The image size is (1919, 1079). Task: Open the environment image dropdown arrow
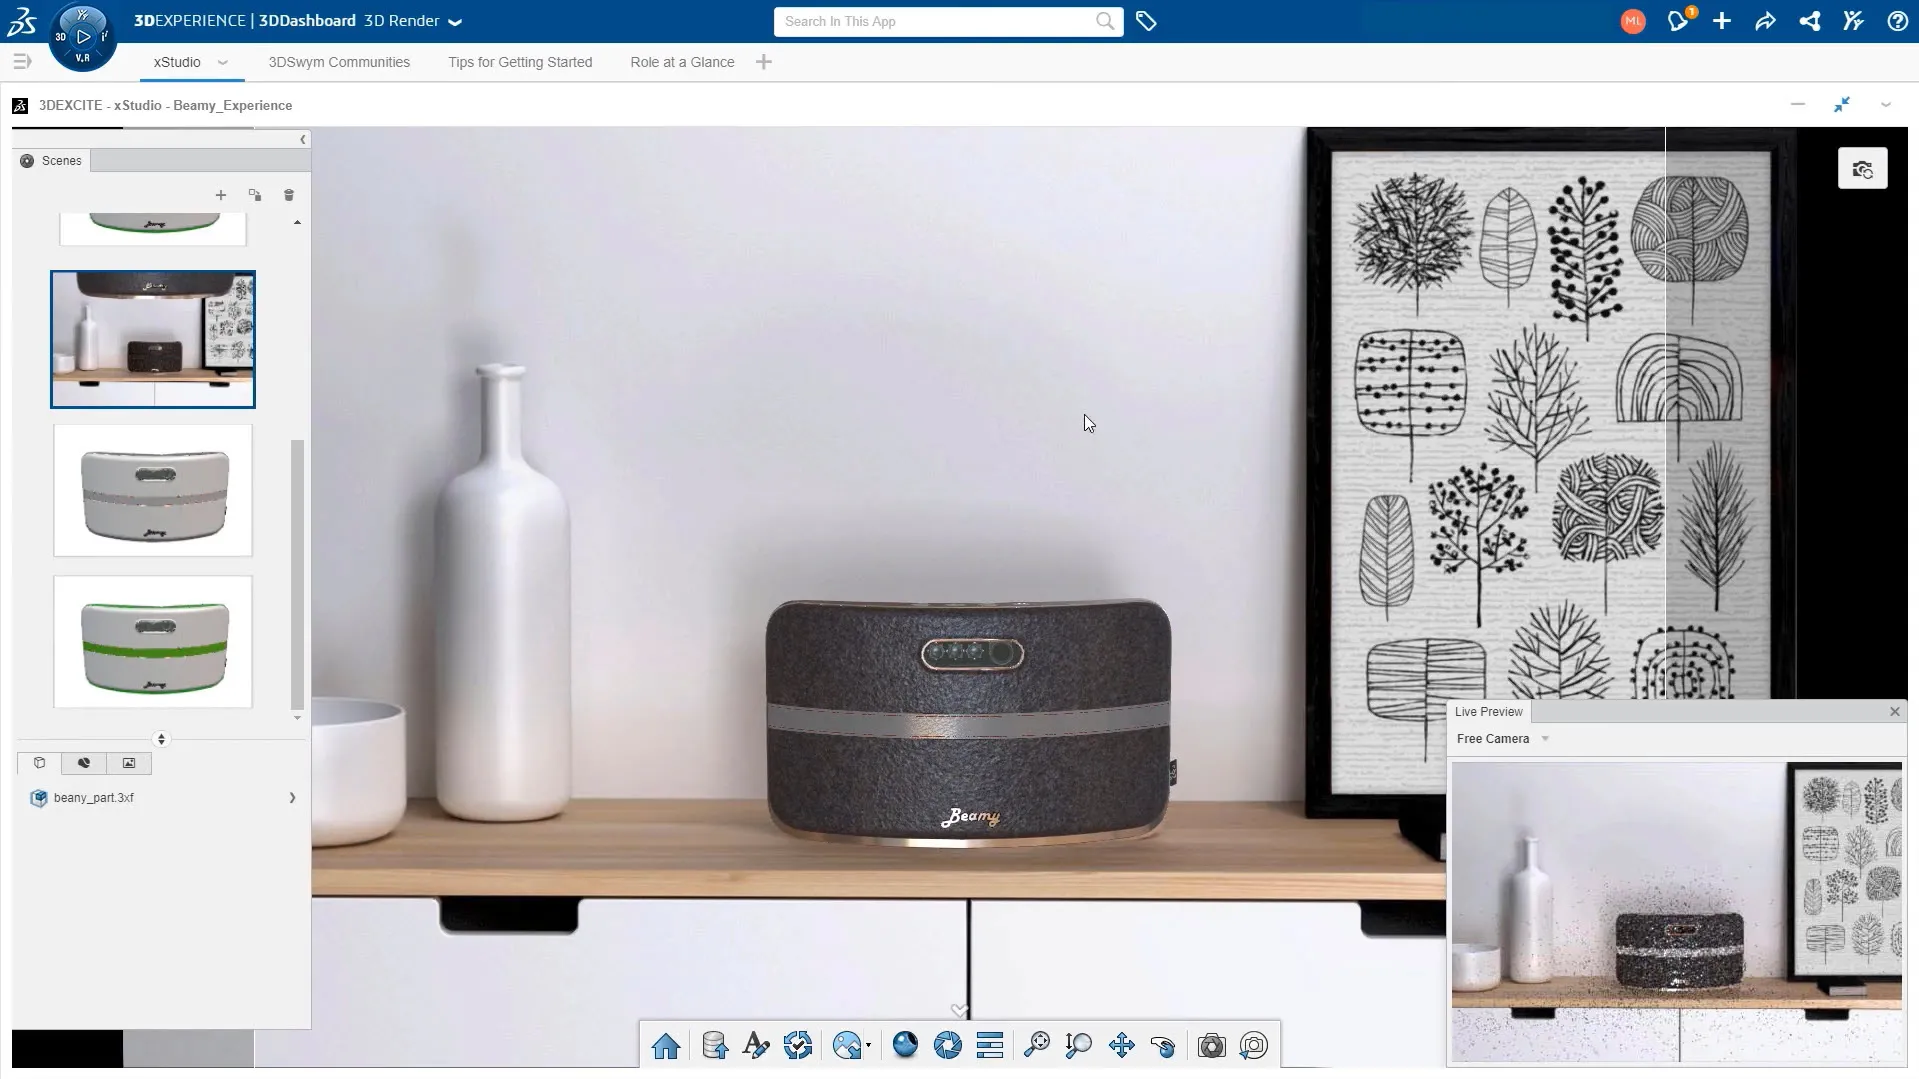pos(868,1046)
